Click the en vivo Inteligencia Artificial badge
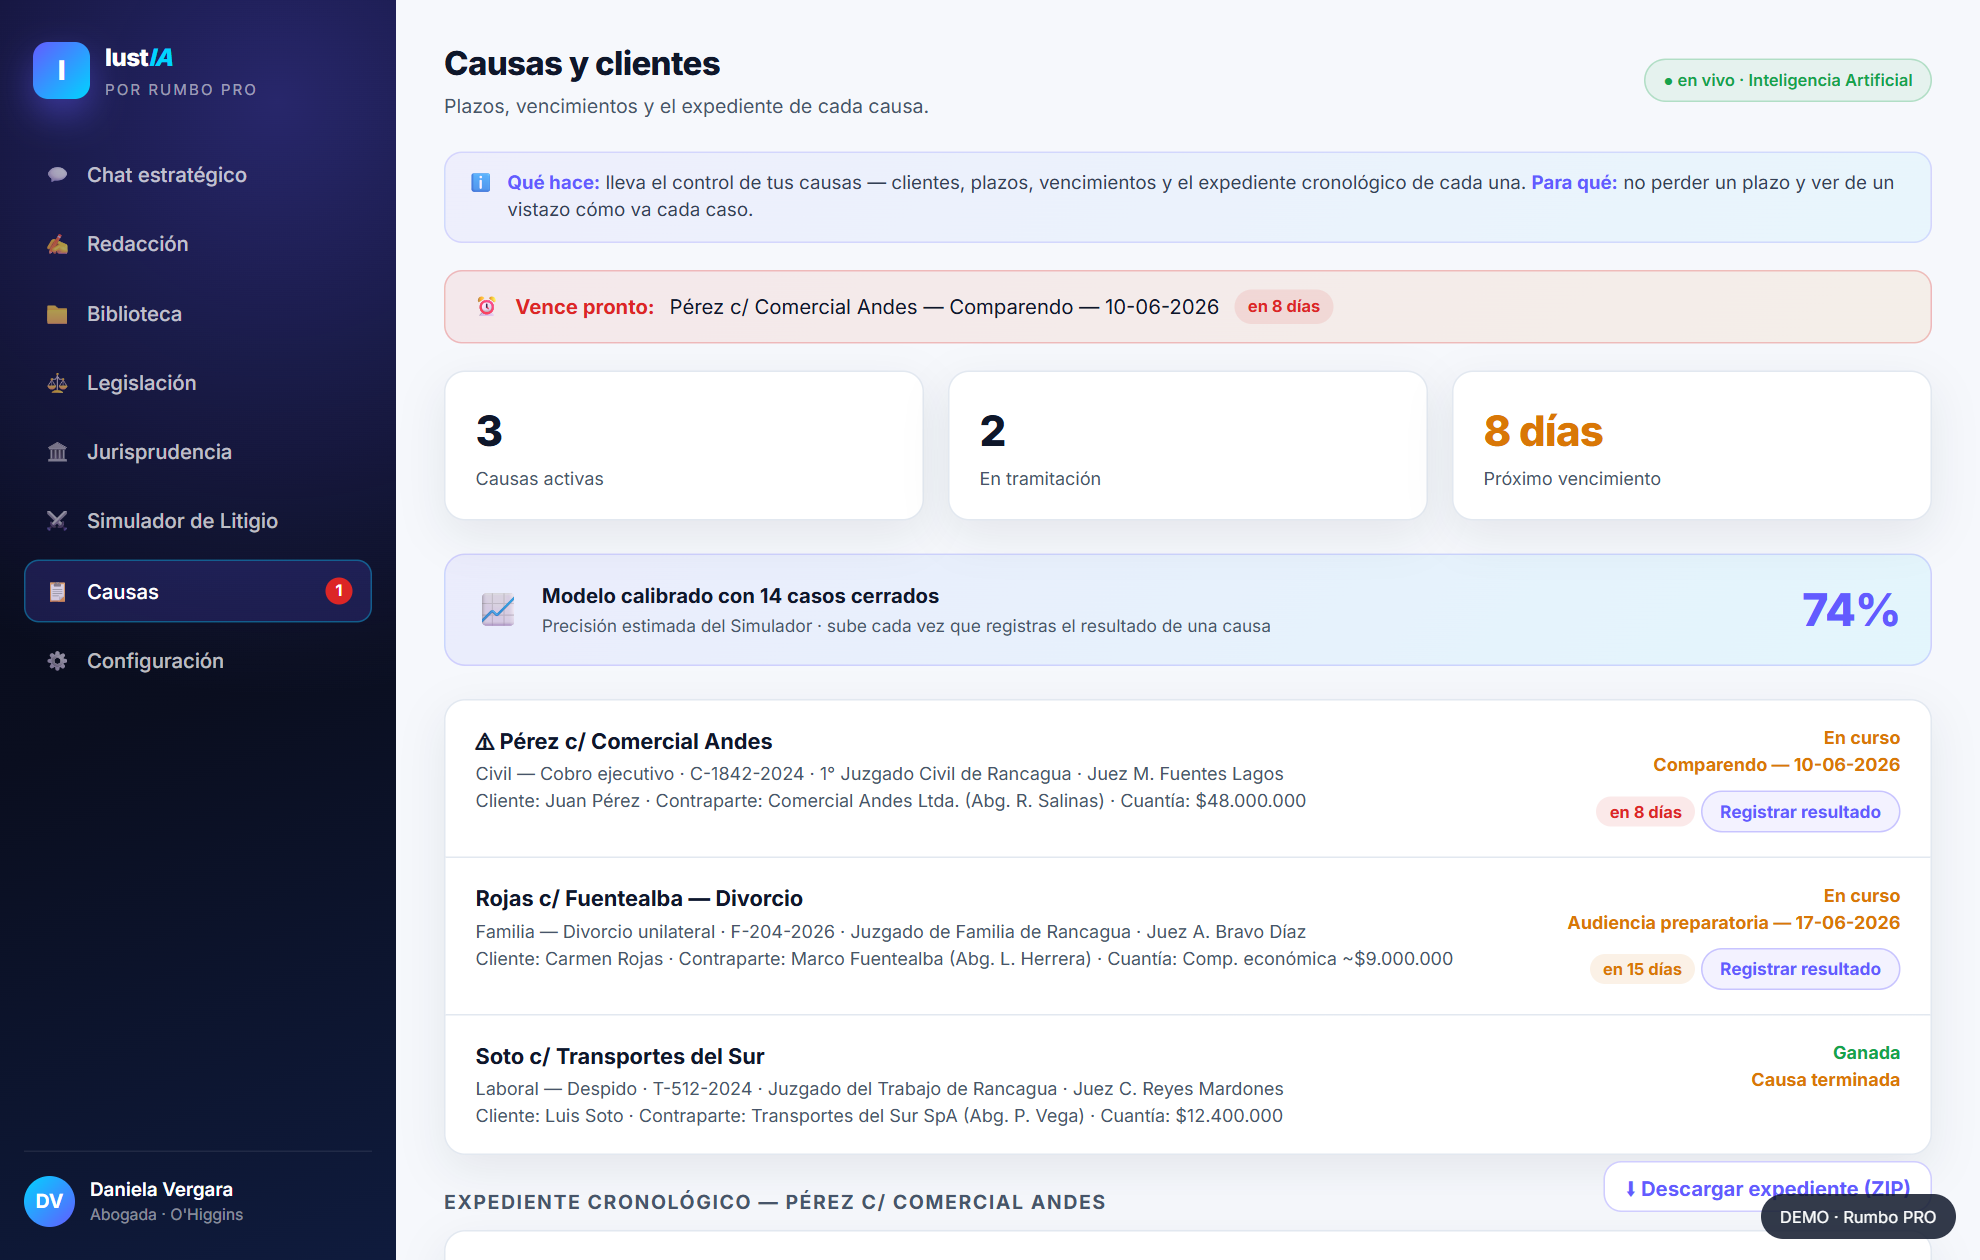 coord(1787,80)
